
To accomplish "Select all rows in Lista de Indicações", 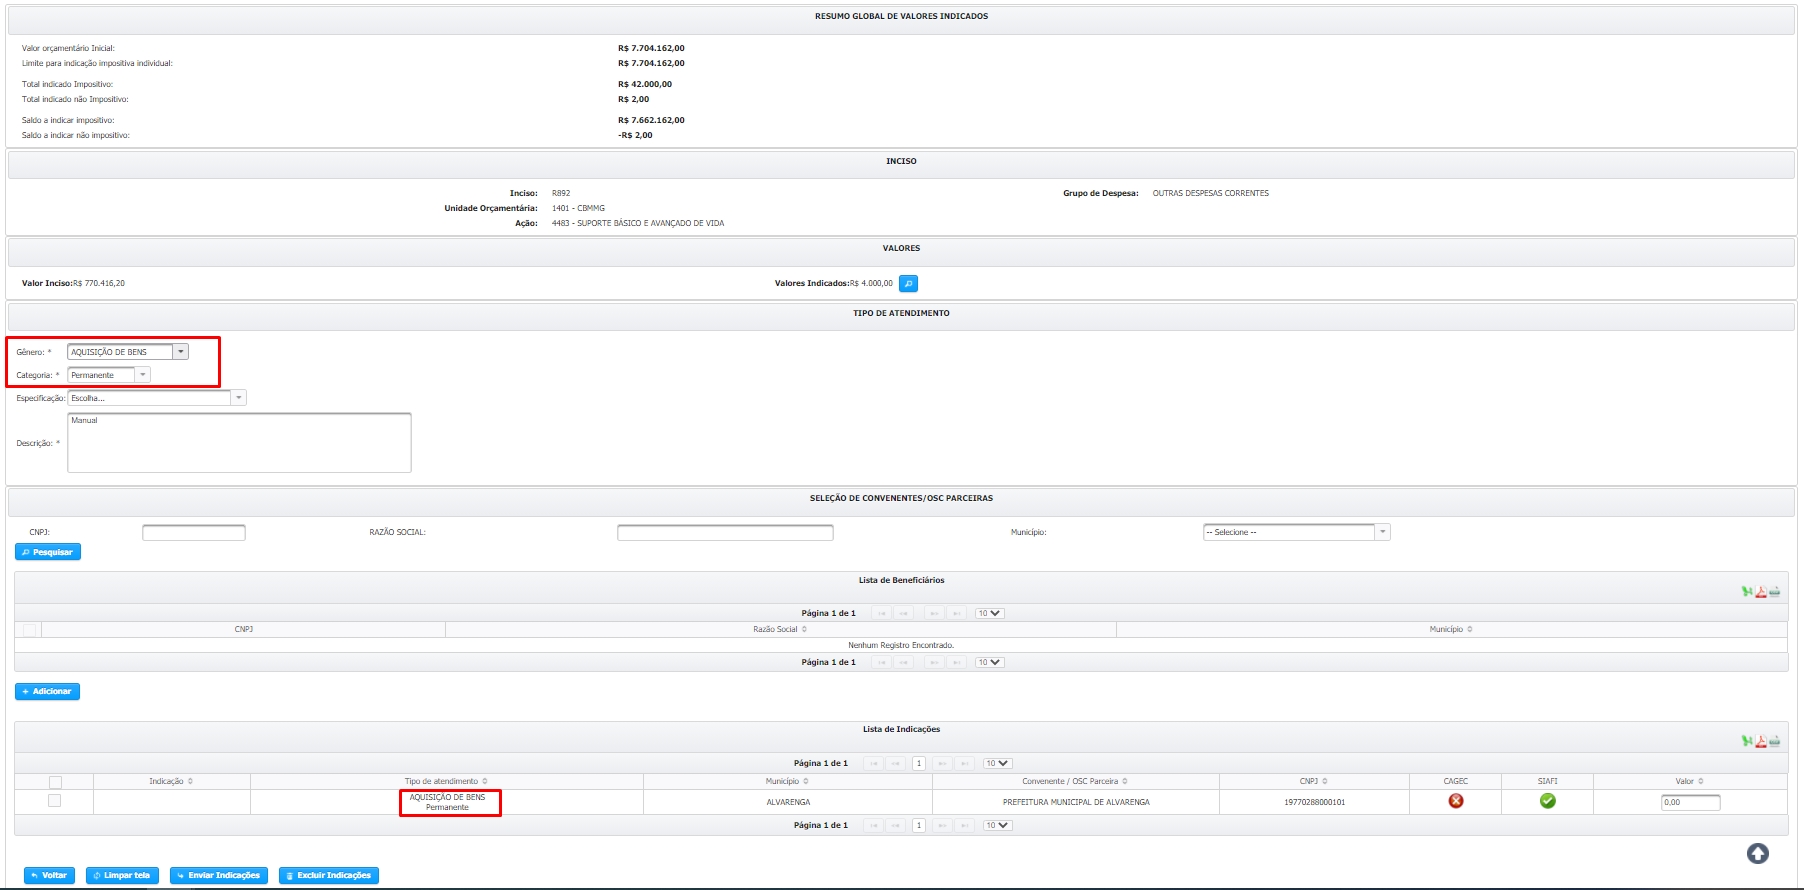I will 55,782.
